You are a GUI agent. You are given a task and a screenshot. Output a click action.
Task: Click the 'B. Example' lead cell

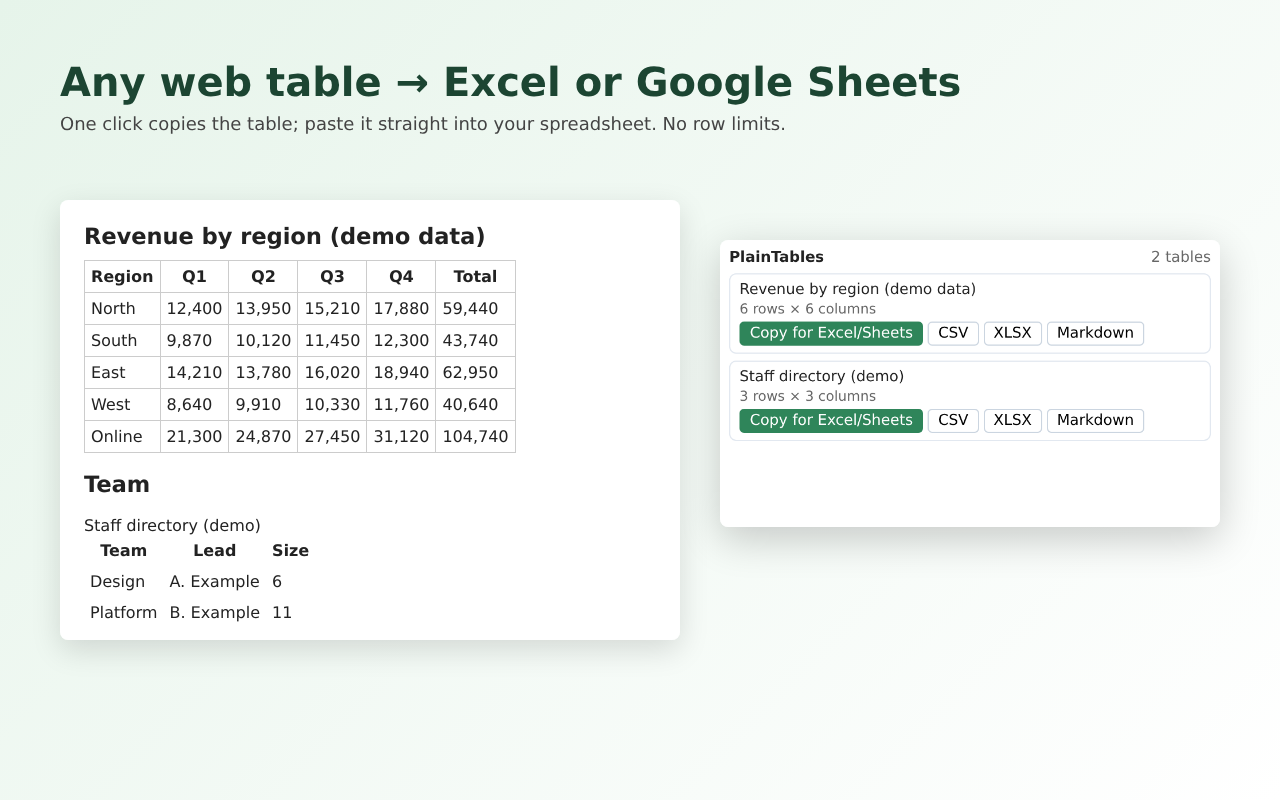(214, 613)
